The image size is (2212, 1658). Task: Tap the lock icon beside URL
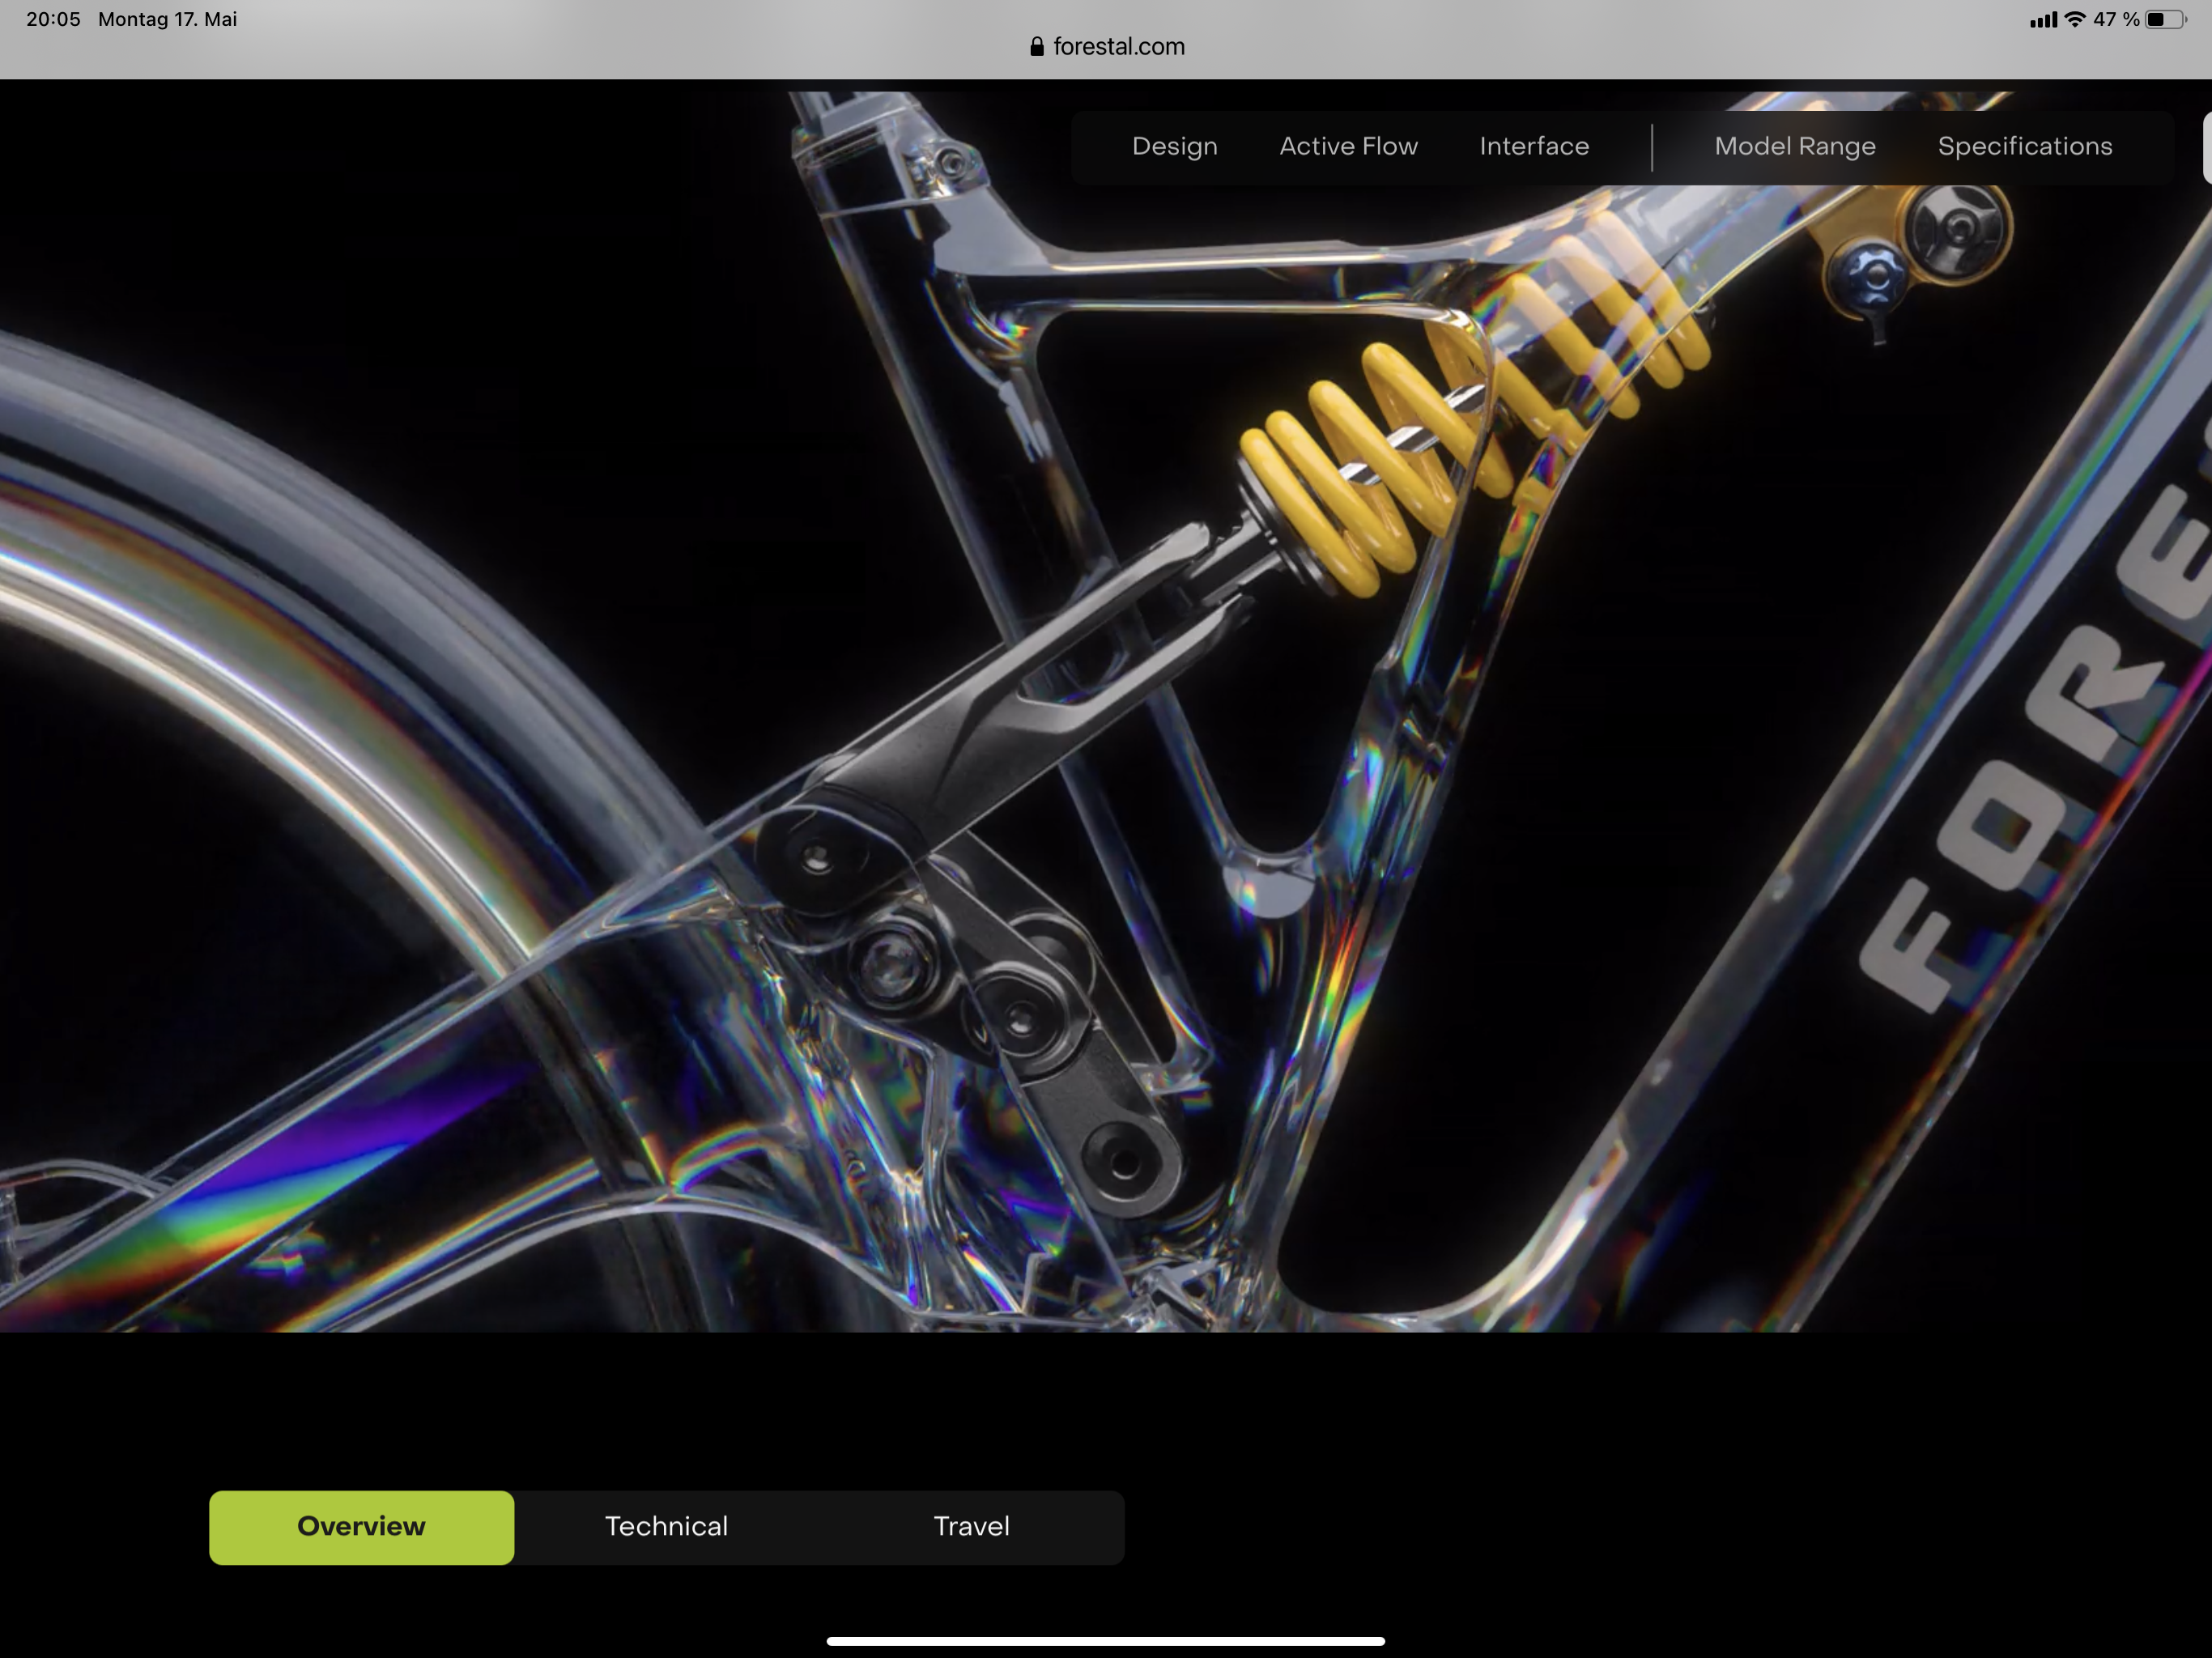(1036, 46)
